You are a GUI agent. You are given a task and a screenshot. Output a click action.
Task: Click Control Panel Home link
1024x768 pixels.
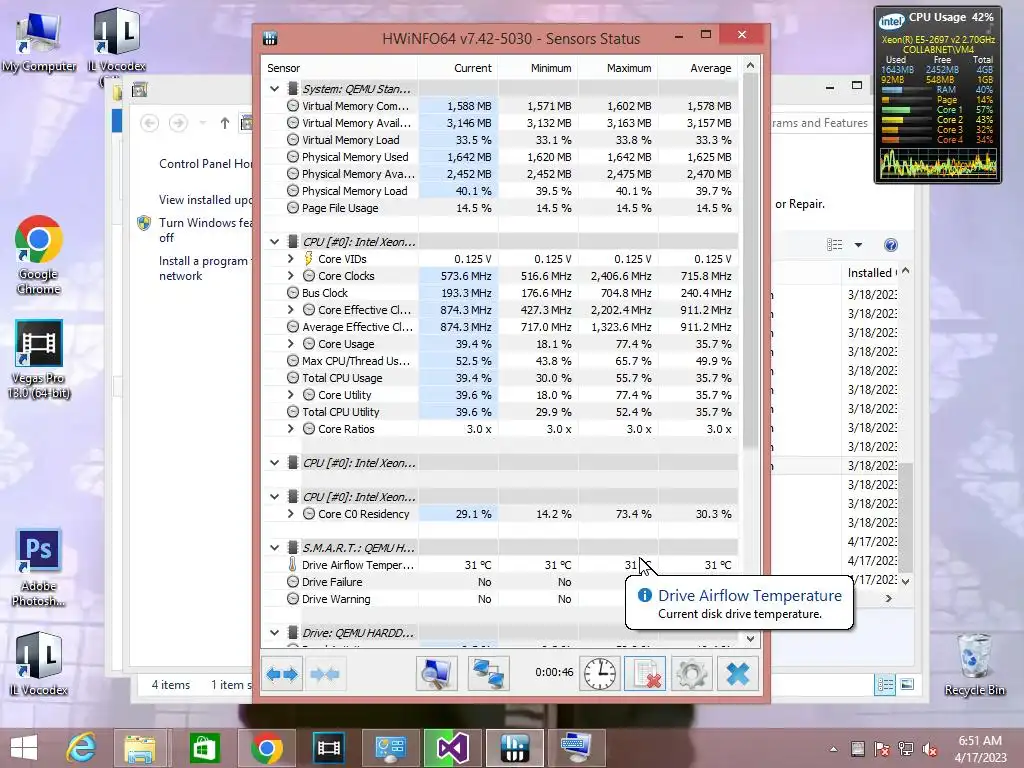click(206, 164)
